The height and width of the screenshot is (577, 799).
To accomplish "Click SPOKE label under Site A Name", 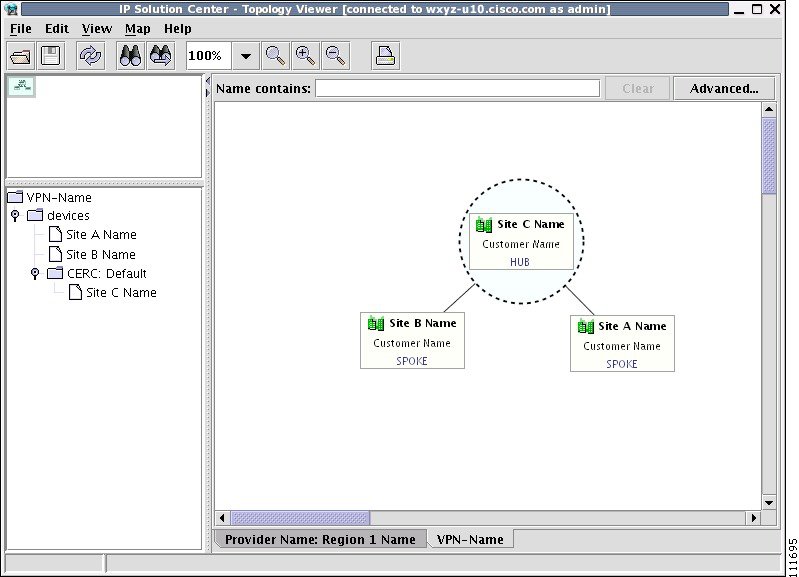I will (x=622, y=364).
